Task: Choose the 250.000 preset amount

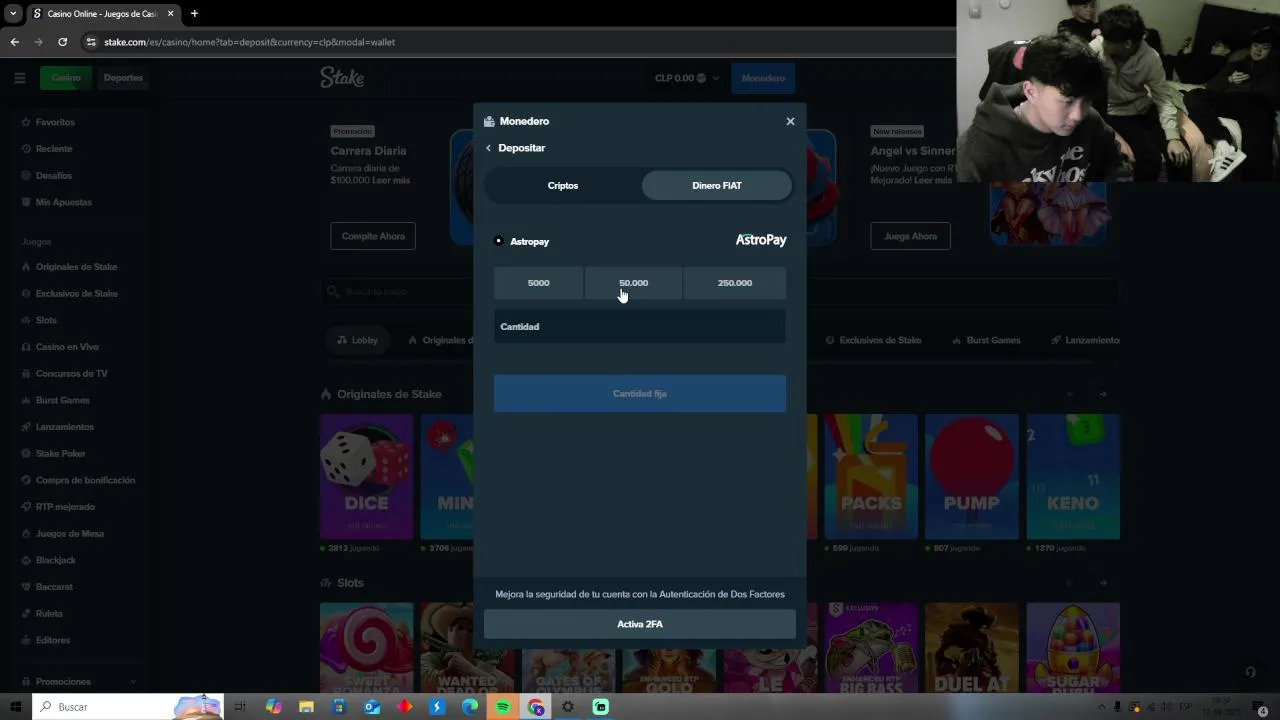Action: pyautogui.click(x=735, y=283)
